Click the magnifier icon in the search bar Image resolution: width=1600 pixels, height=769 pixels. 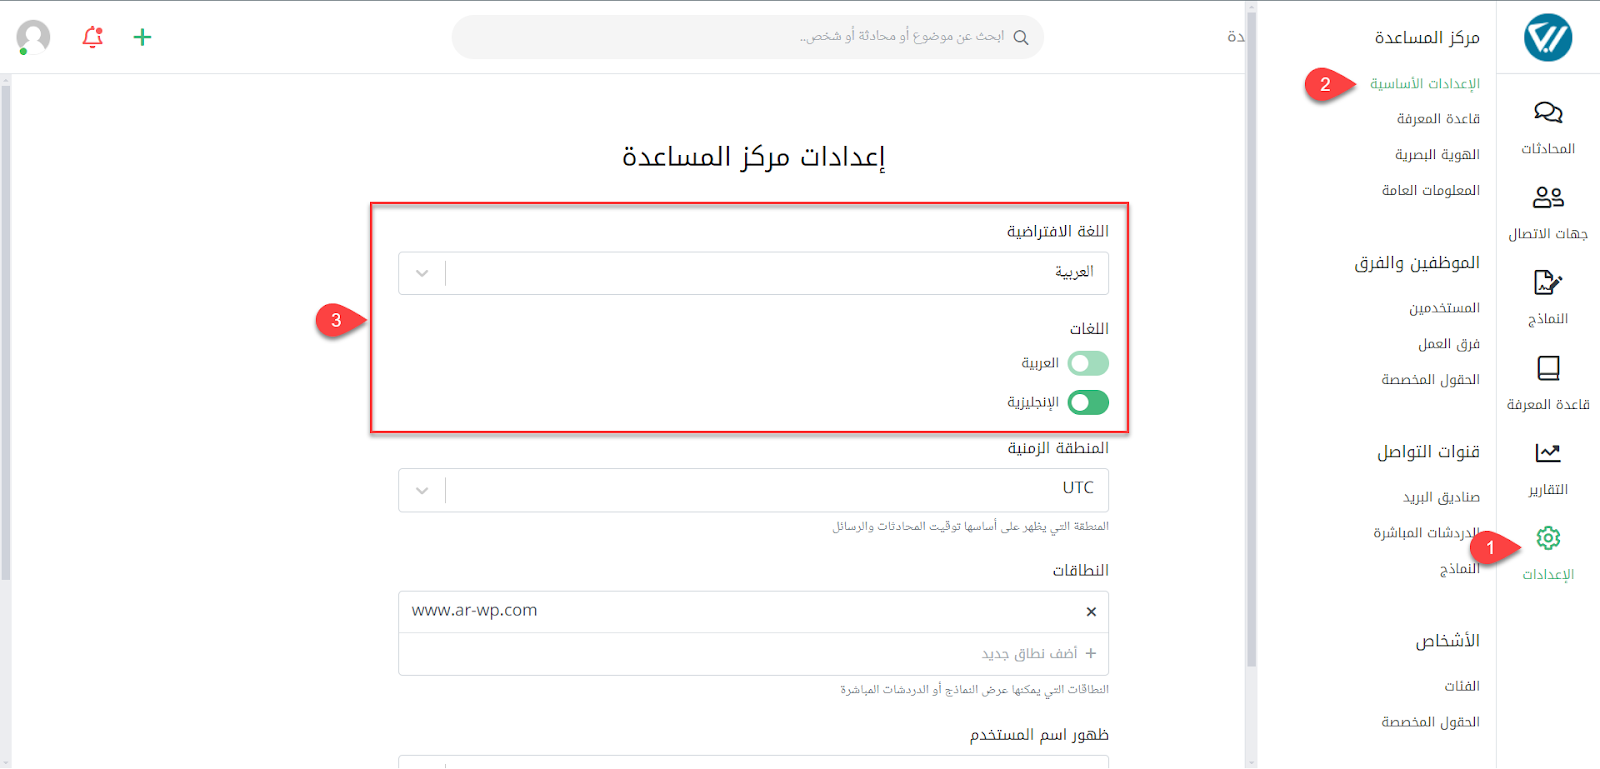1021,37
